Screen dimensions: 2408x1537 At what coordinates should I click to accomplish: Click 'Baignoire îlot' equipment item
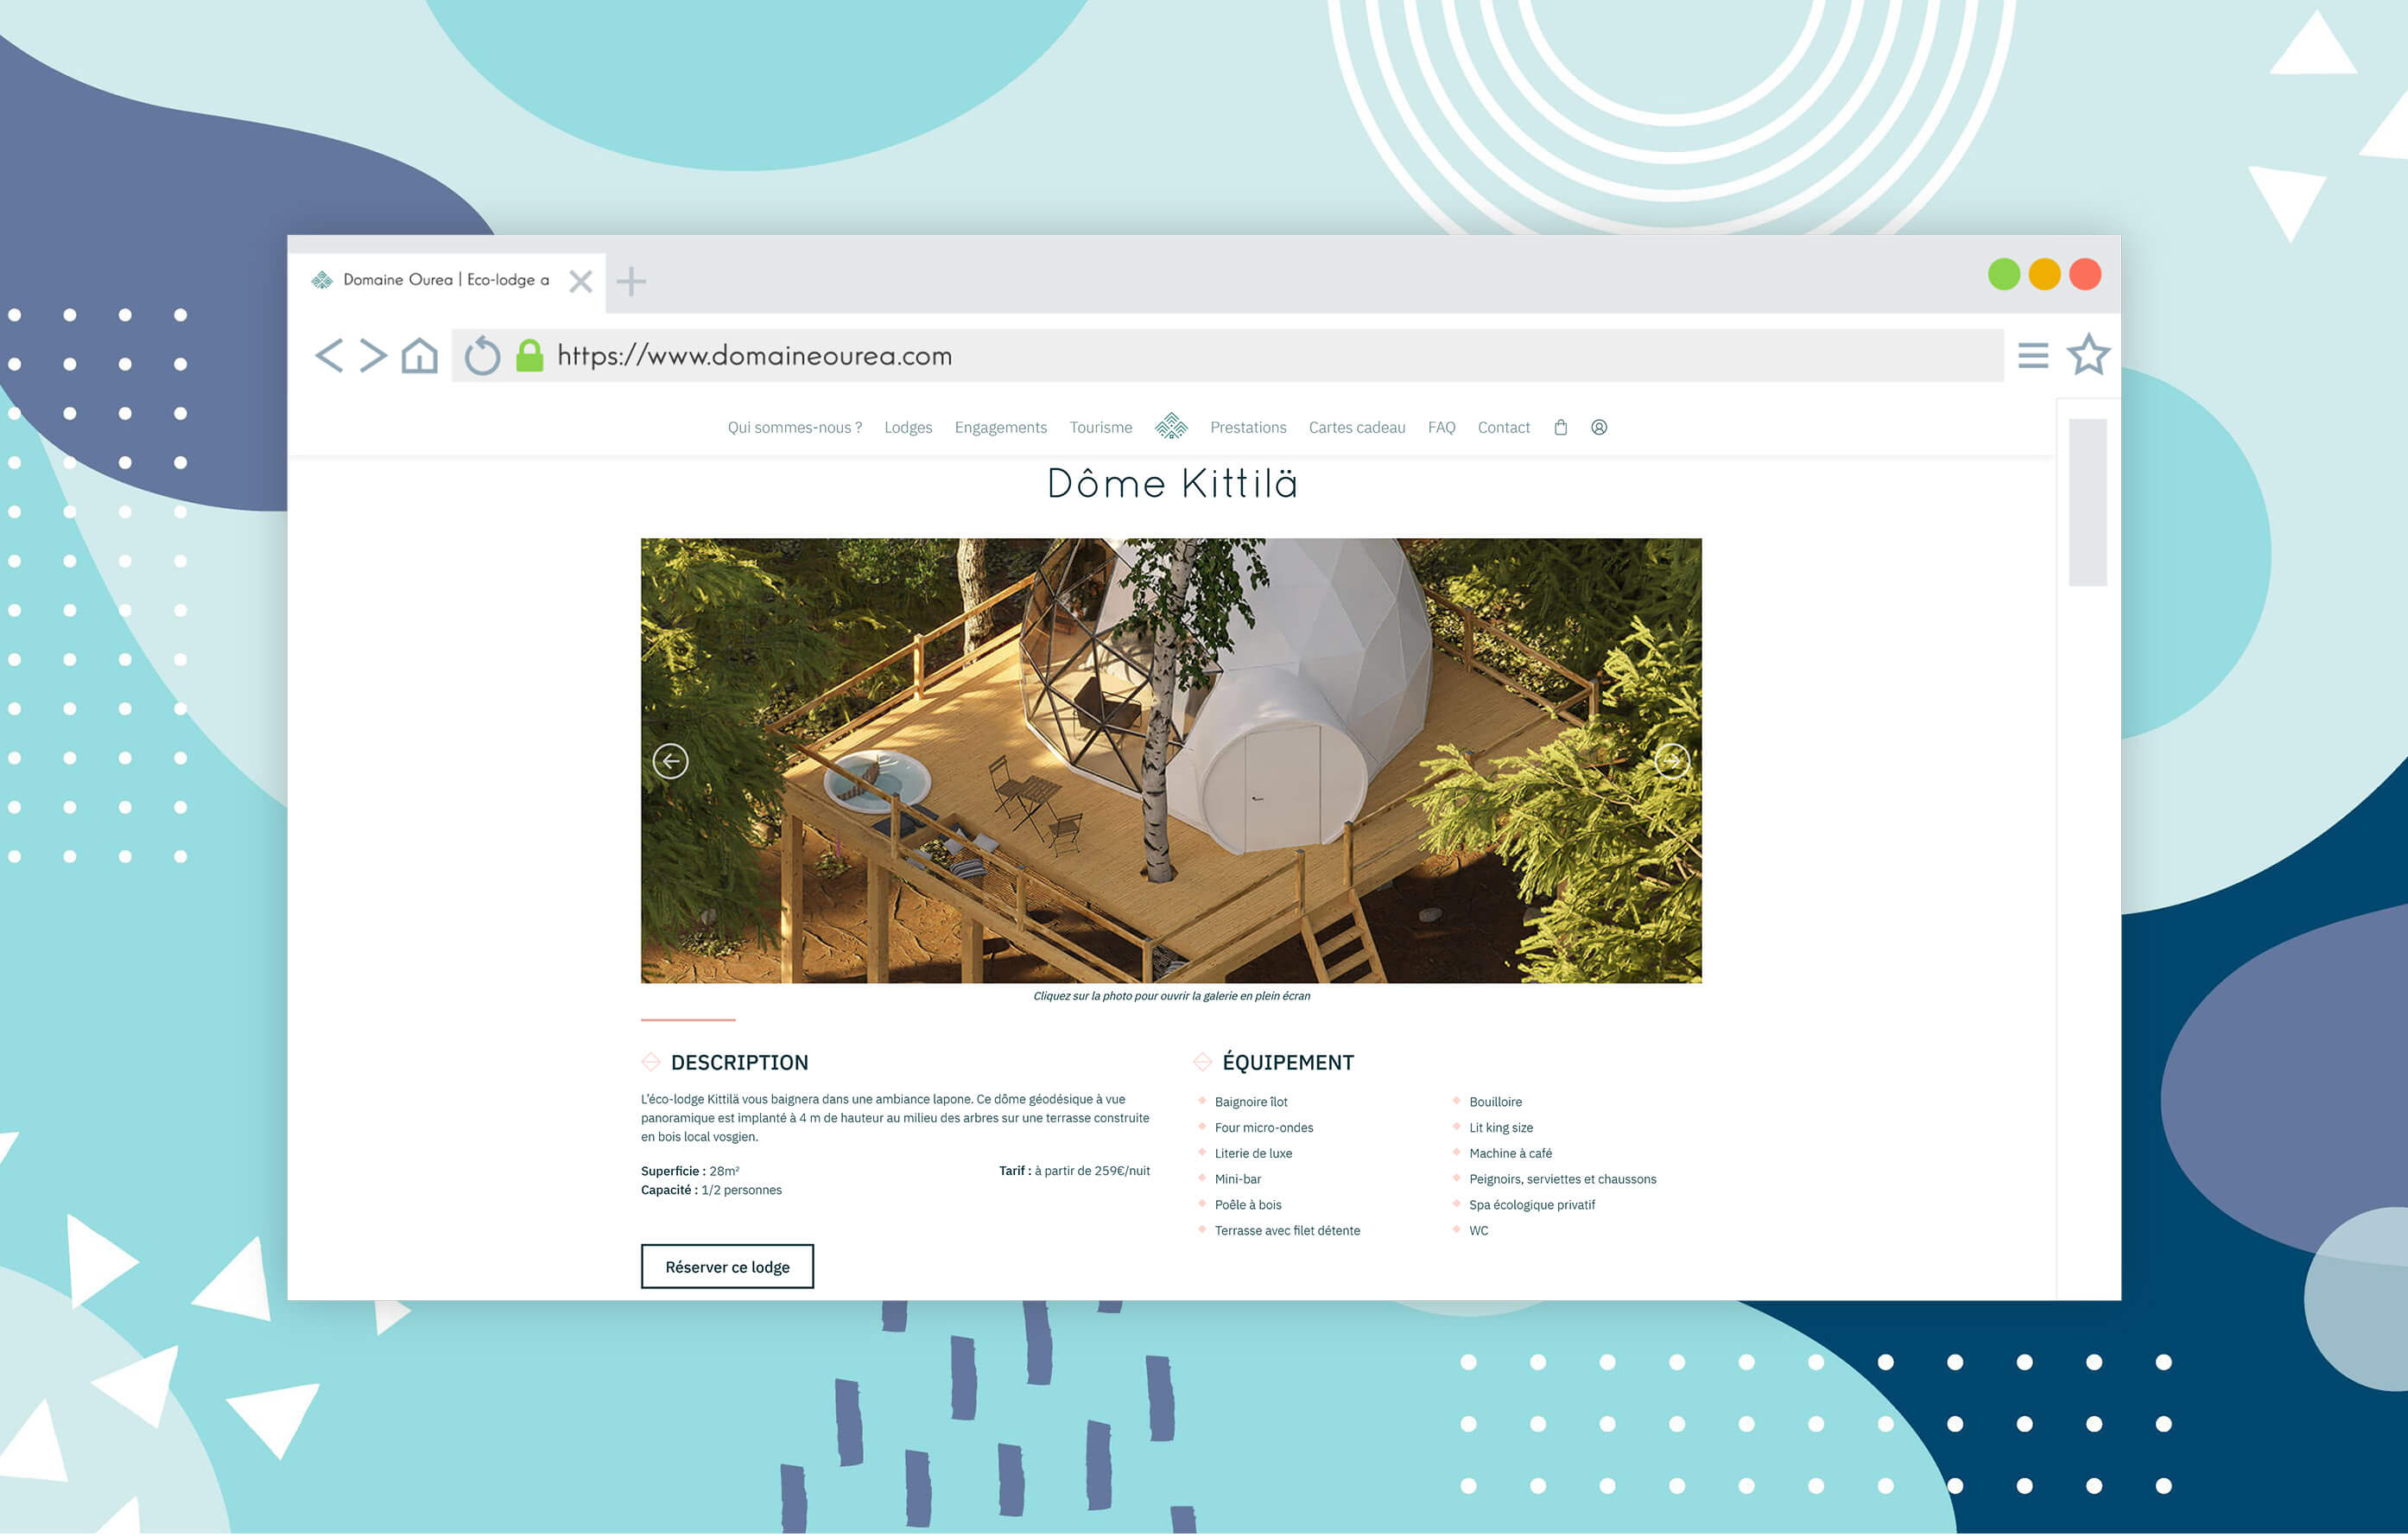1251,1104
